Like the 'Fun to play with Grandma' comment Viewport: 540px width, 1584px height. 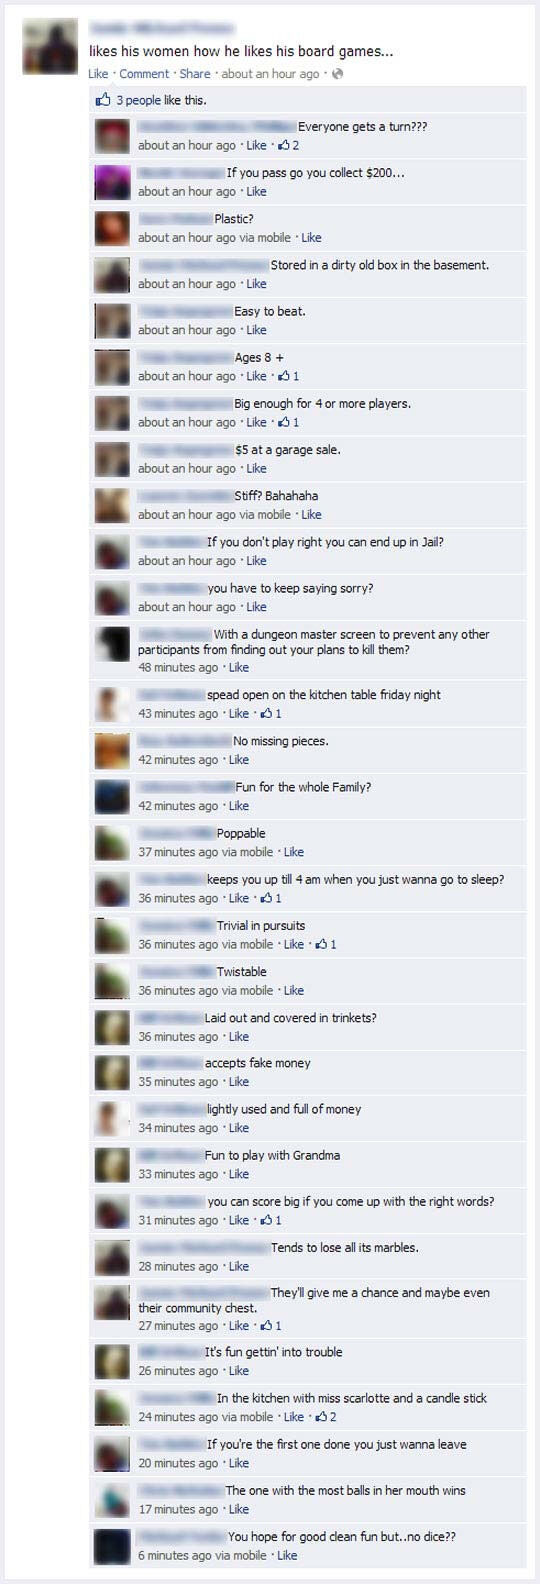click(239, 1174)
